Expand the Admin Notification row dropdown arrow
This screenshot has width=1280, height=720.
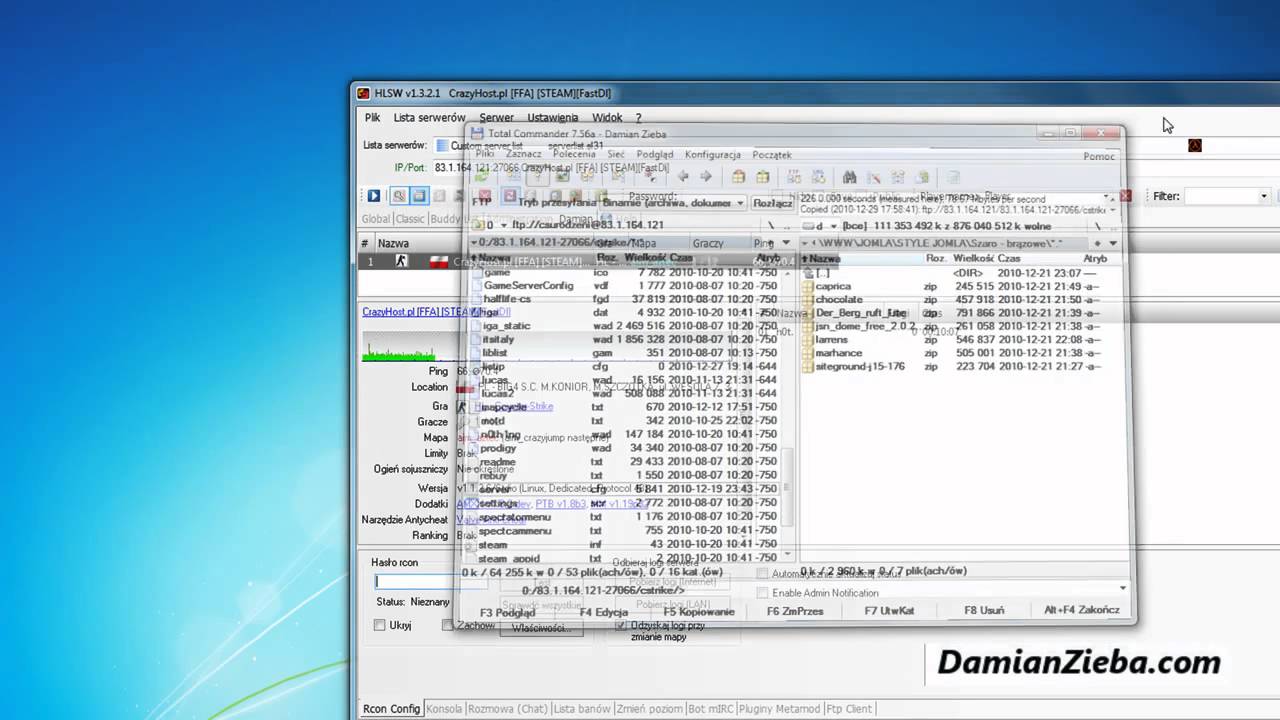coord(1122,588)
